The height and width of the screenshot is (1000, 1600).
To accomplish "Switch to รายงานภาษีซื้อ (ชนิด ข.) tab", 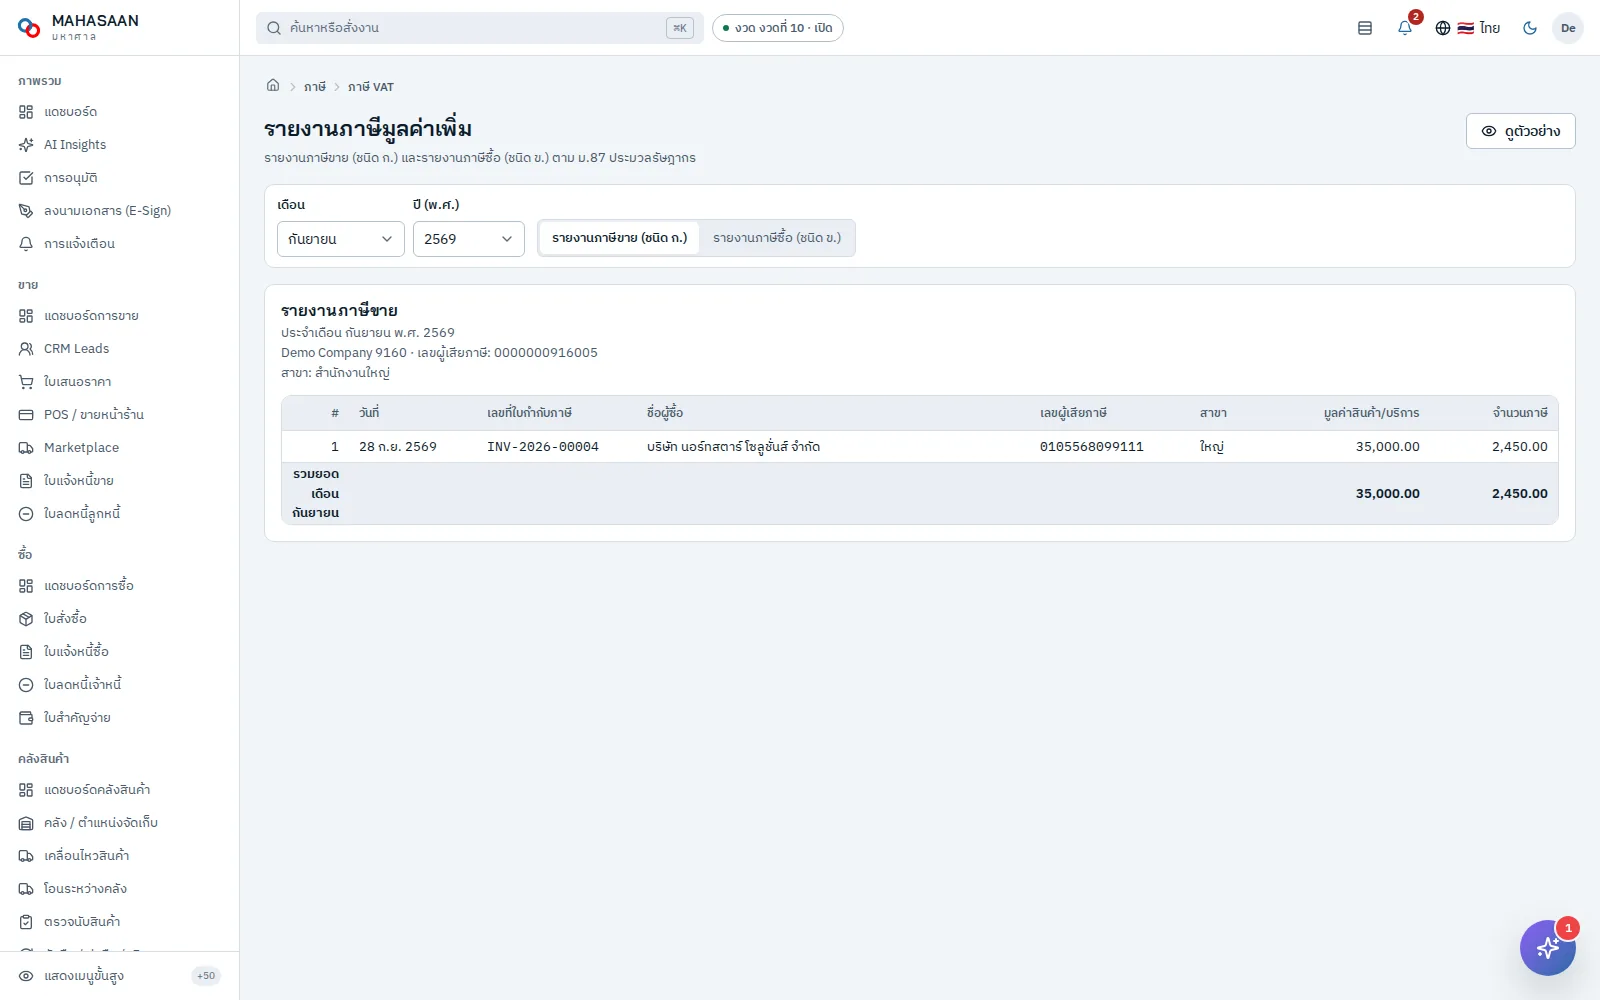I will [x=777, y=238].
